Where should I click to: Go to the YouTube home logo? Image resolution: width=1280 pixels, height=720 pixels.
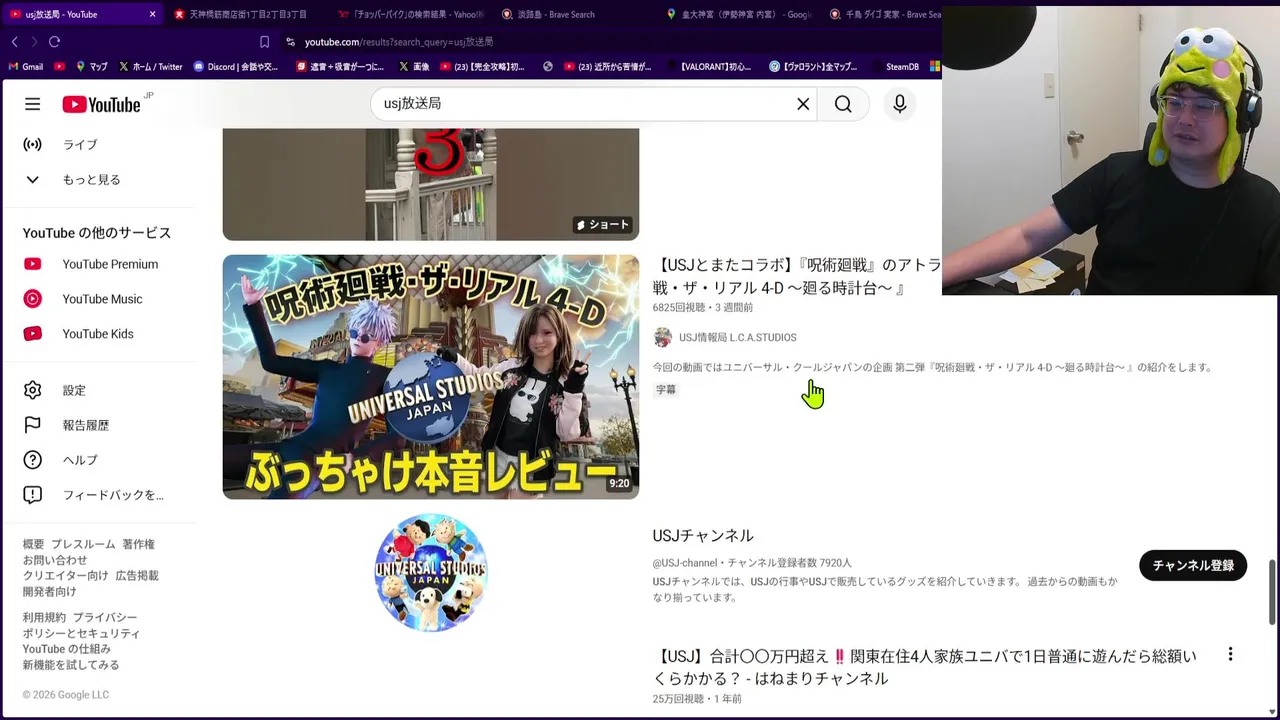click(101, 104)
